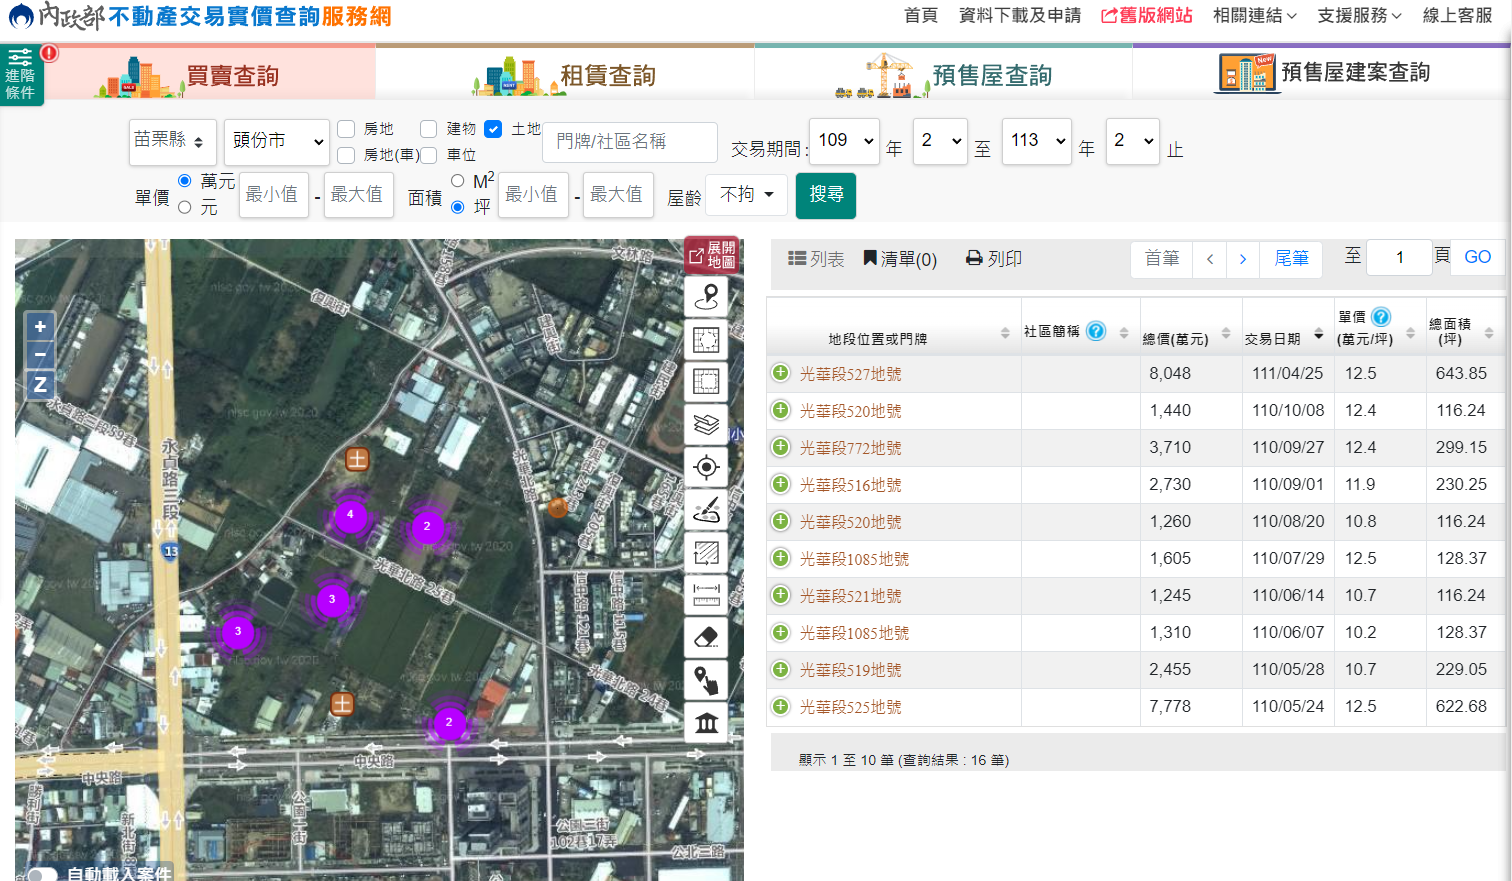Open 資料下載及申請 menu item
The image size is (1512, 881).
coord(1020,16)
